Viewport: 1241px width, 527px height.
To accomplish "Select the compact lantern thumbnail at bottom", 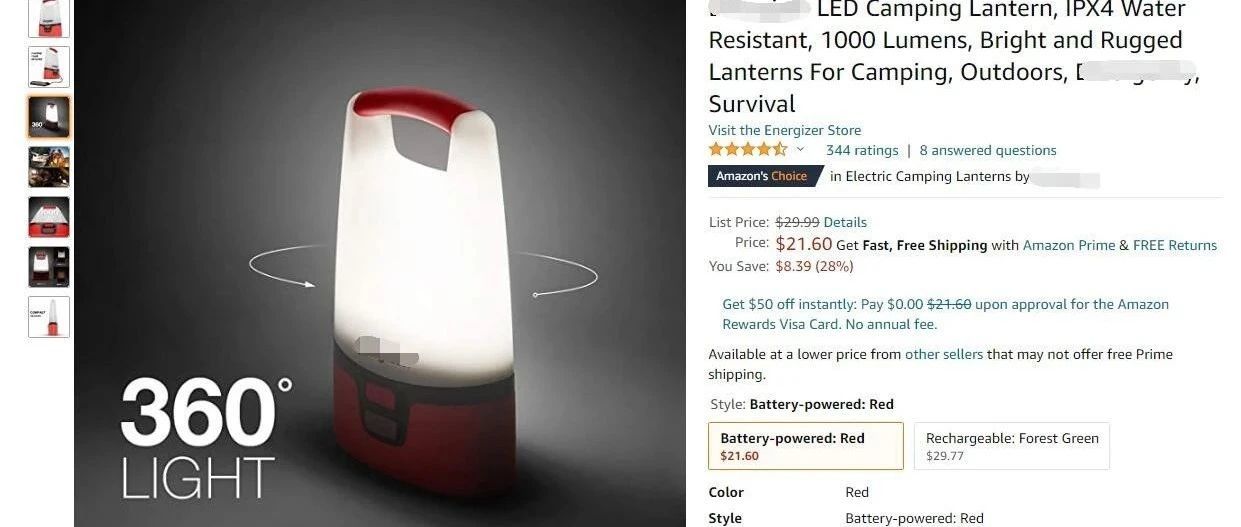I will [x=49, y=317].
